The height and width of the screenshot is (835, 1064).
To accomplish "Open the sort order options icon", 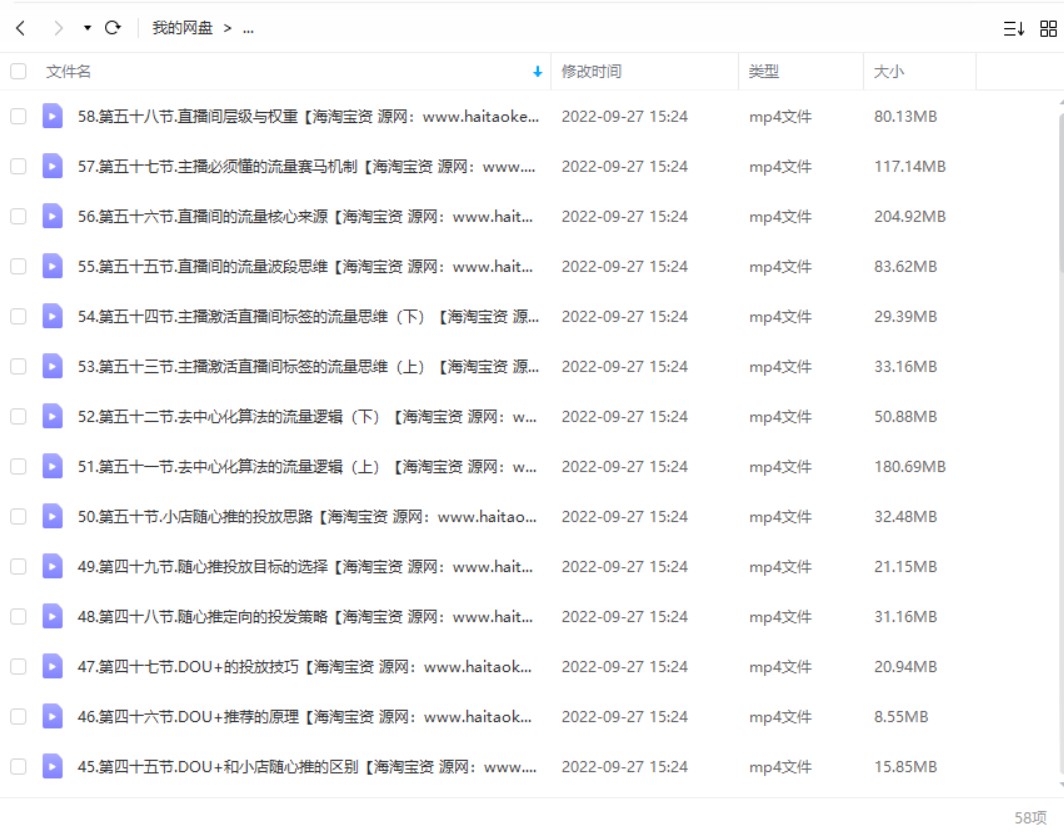I will (1014, 28).
